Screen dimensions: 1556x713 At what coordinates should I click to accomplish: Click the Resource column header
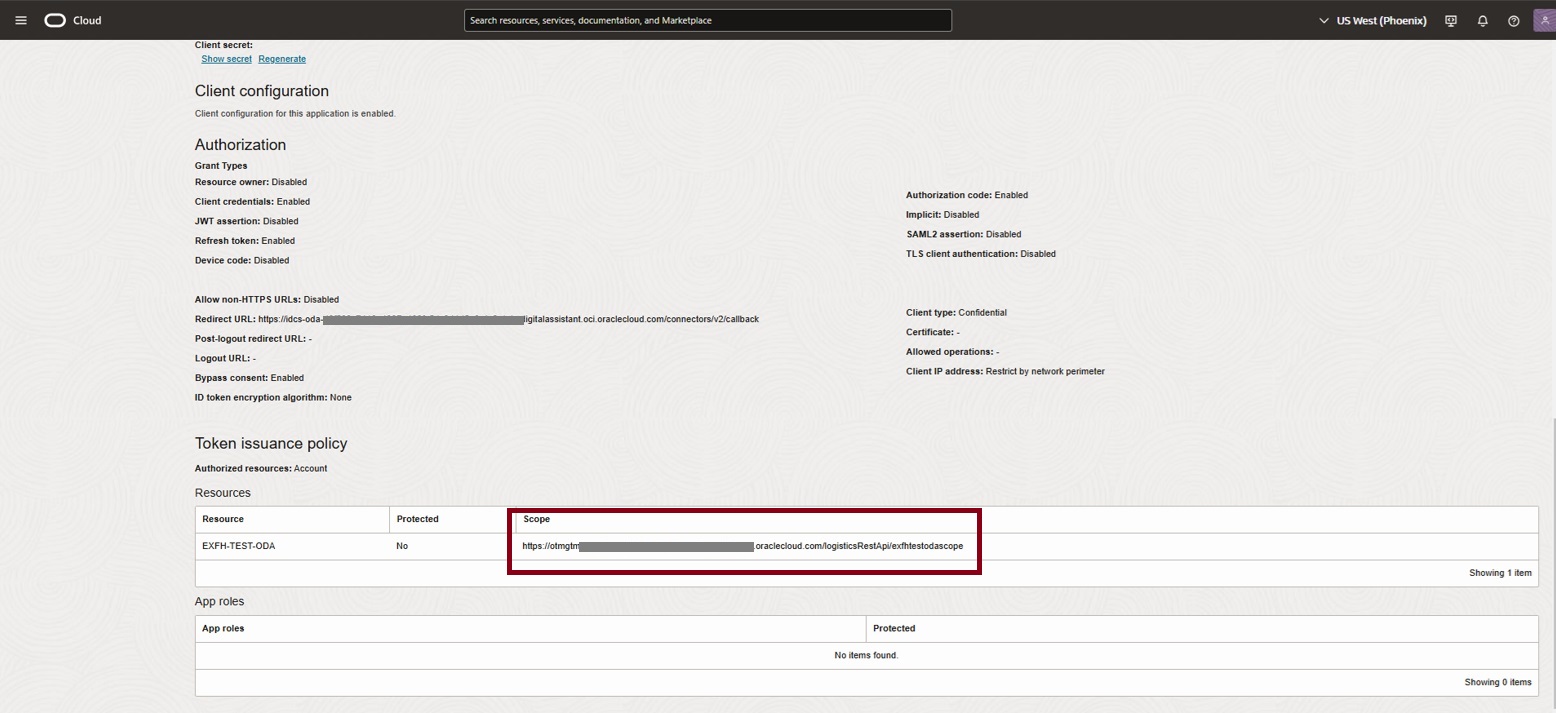click(223, 519)
